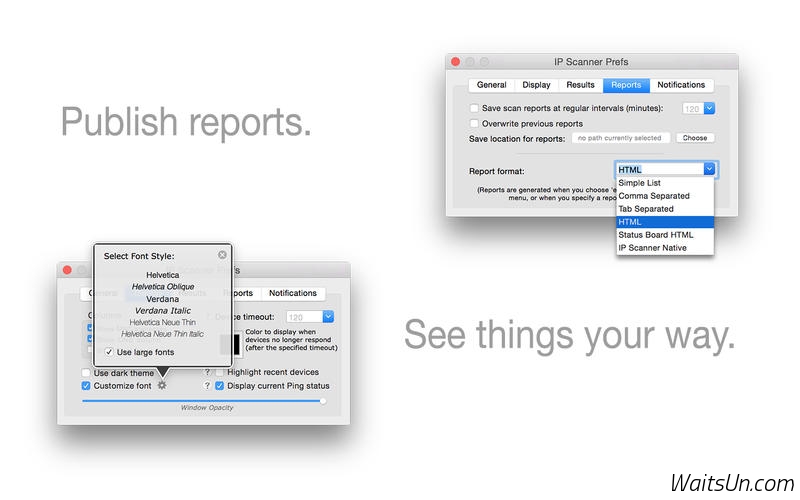Expand the Device timeout dropdown

(328, 317)
